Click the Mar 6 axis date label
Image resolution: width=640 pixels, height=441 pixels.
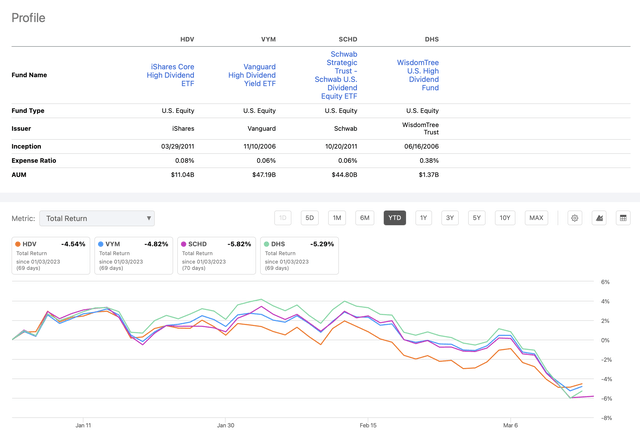(x=510, y=425)
